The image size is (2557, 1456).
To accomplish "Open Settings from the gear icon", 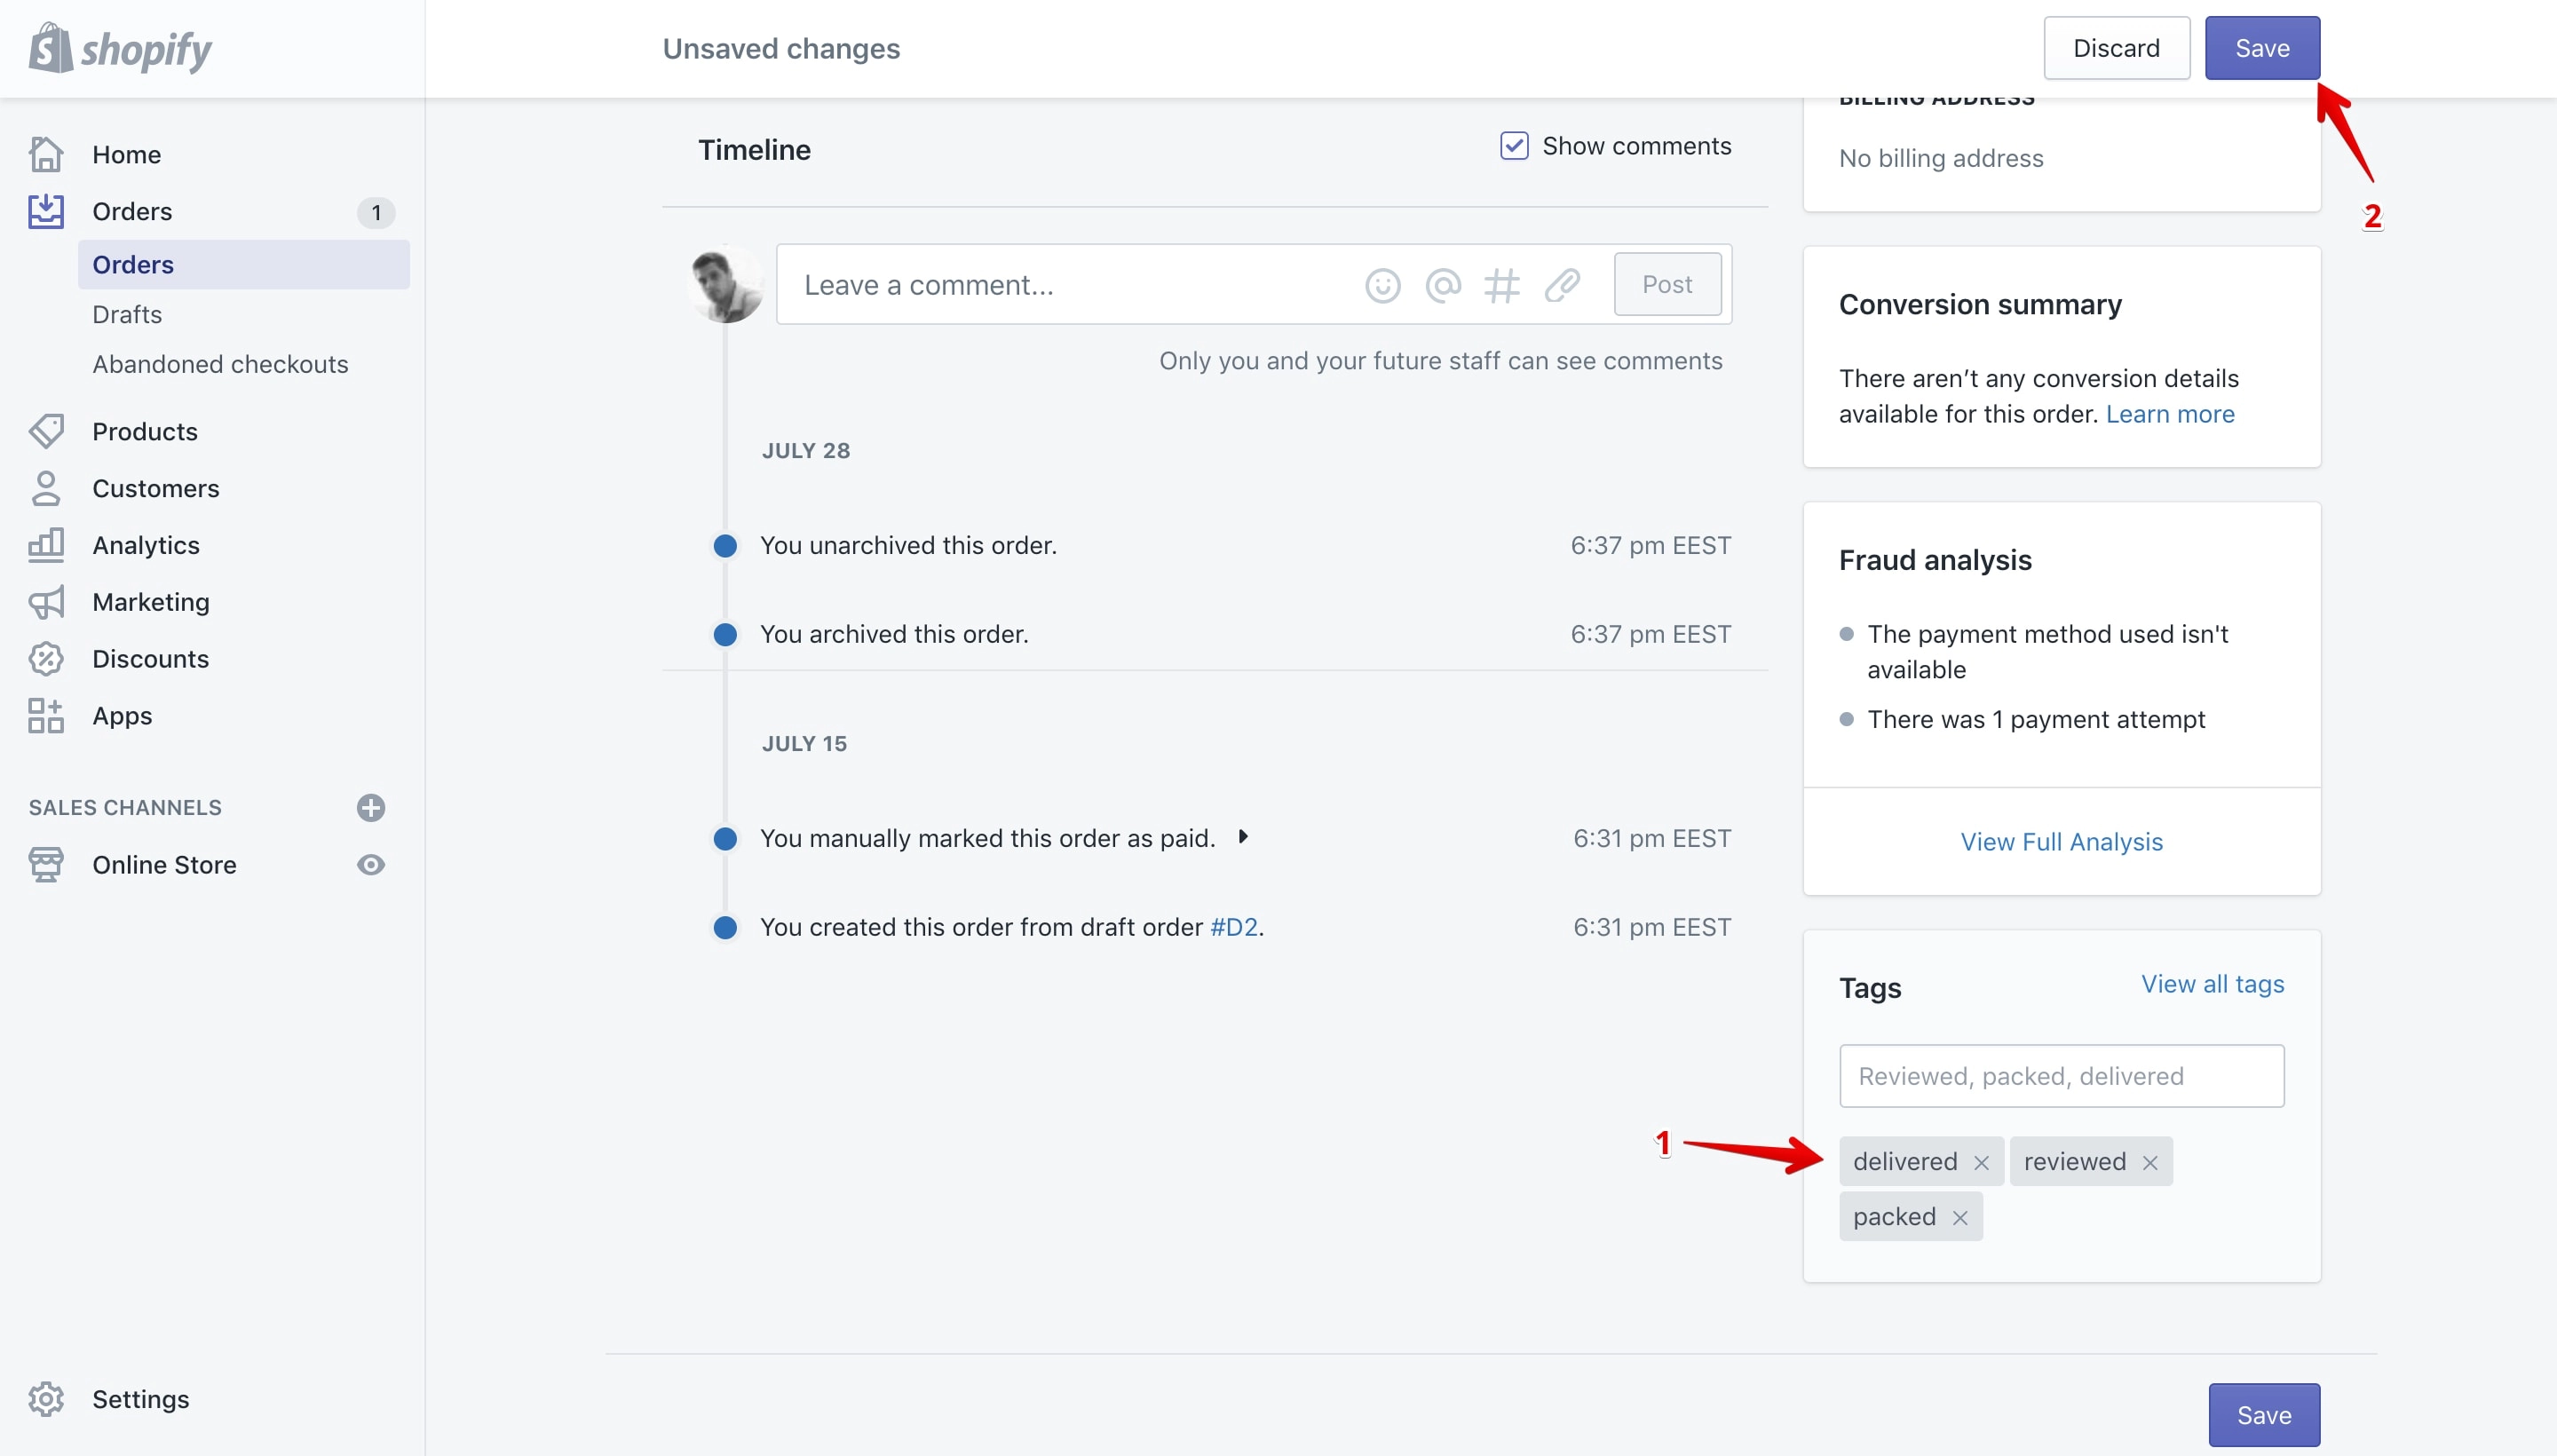I will pyautogui.click(x=46, y=1398).
